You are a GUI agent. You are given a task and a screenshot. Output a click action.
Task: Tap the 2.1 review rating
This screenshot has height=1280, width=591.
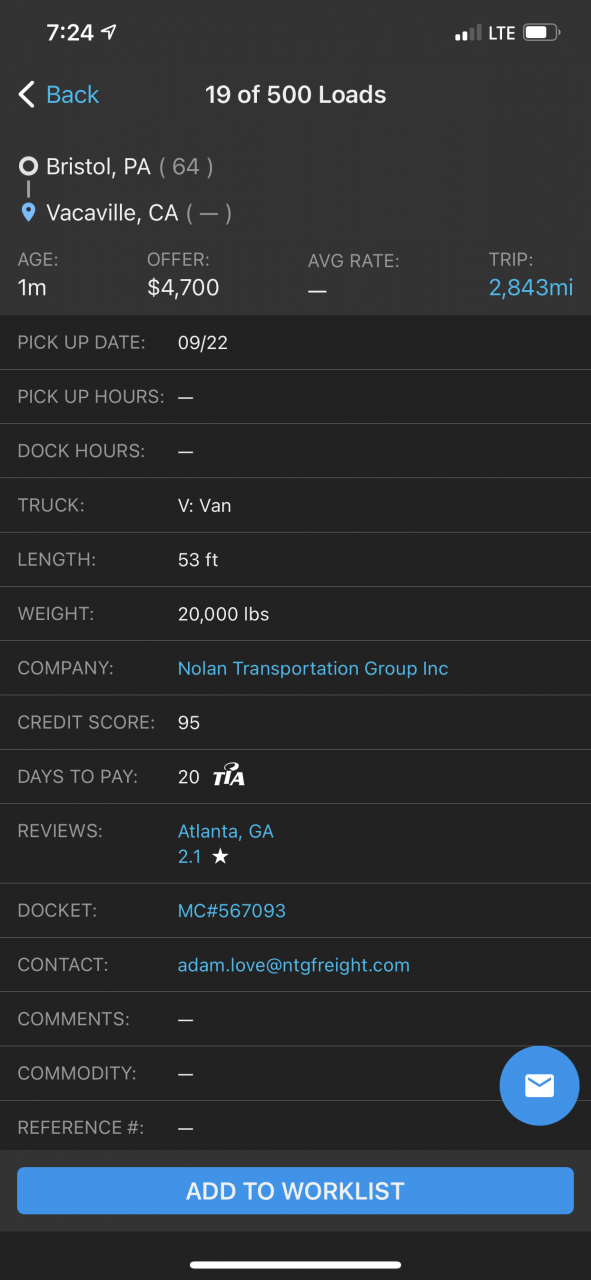189,857
